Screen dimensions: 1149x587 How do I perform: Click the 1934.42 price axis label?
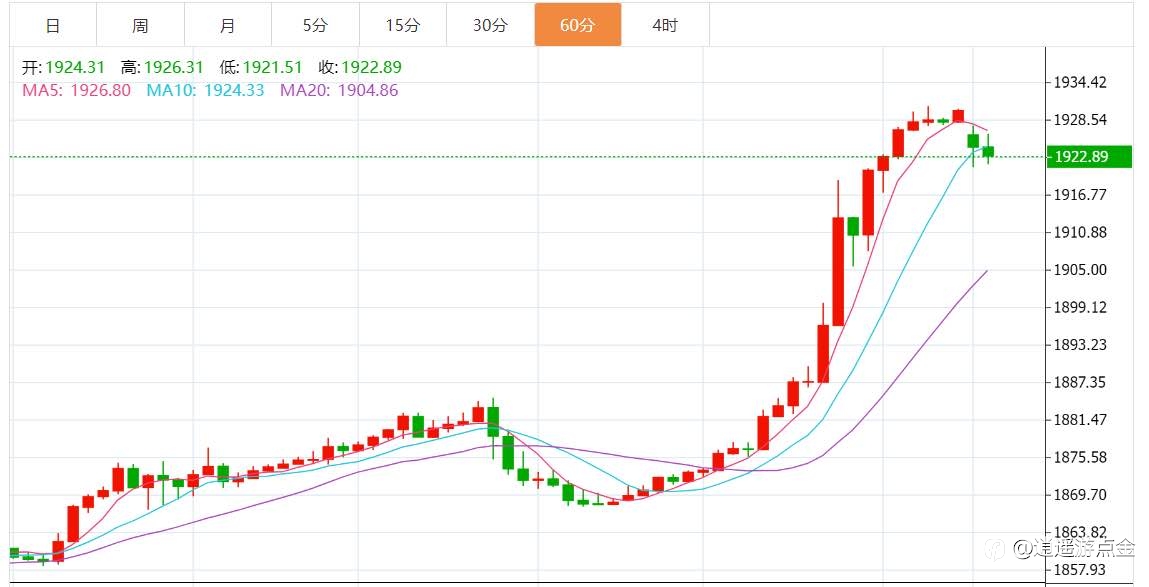[x=1080, y=82]
